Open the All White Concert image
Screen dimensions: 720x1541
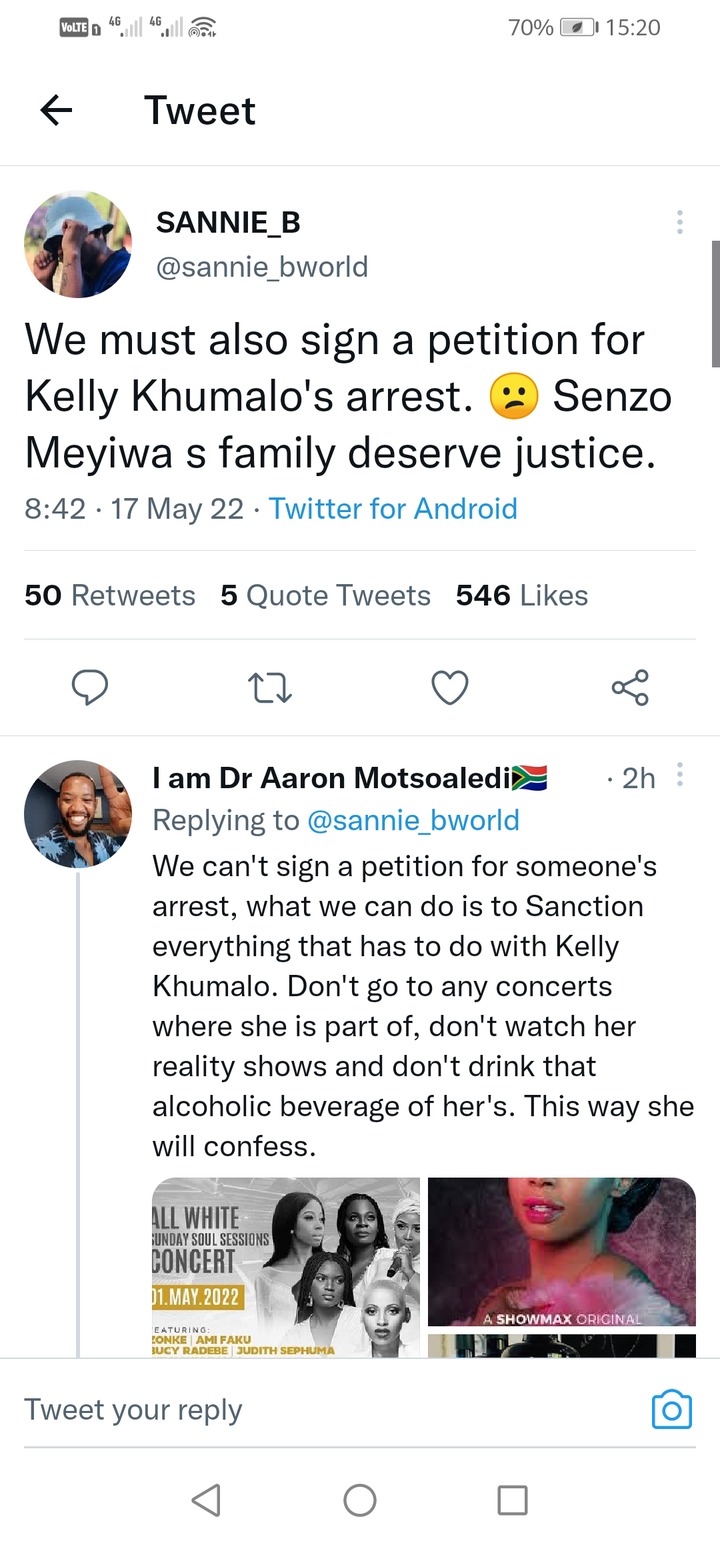pyautogui.click(x=286, y=1267)
